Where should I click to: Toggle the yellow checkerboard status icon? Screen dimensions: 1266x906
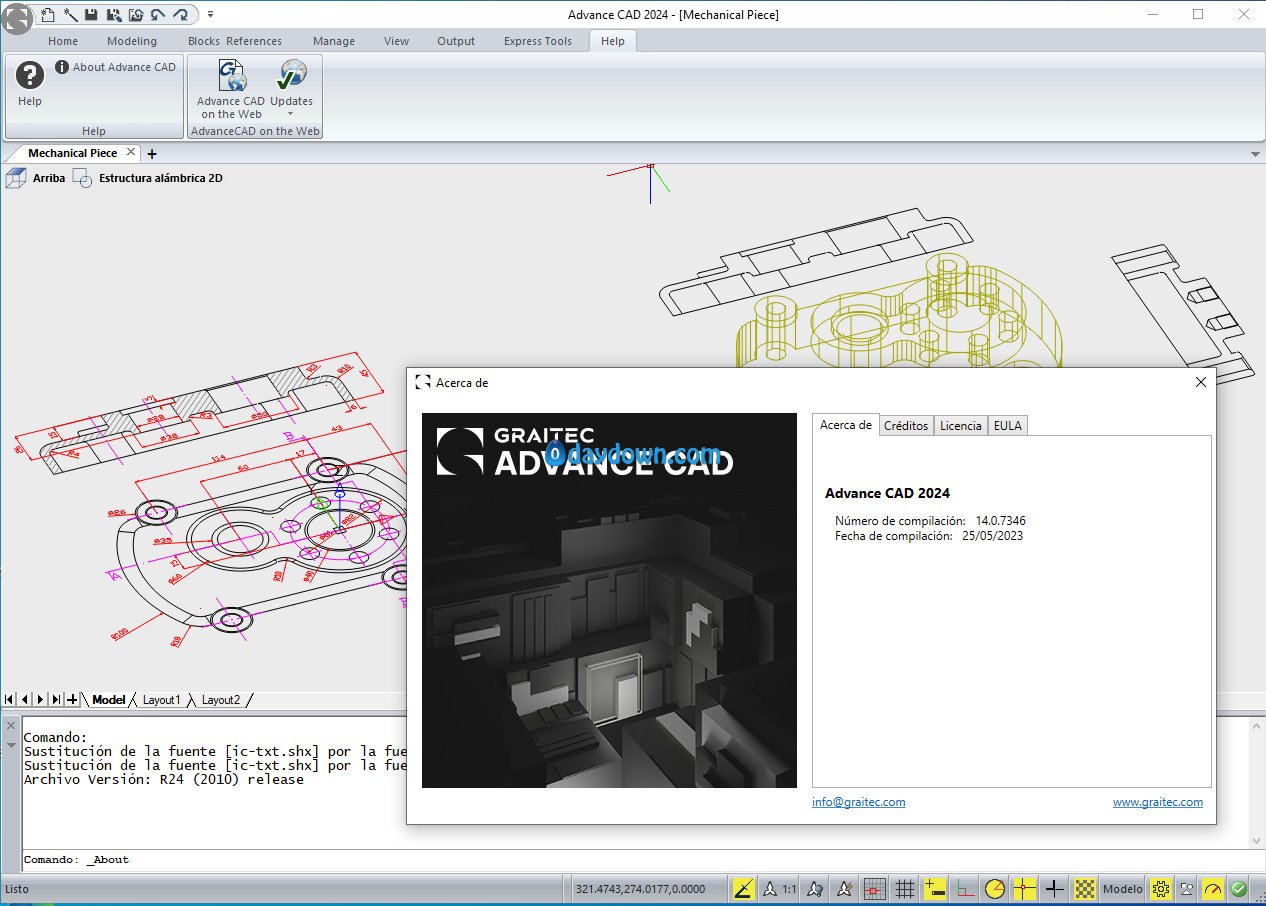1085,888
